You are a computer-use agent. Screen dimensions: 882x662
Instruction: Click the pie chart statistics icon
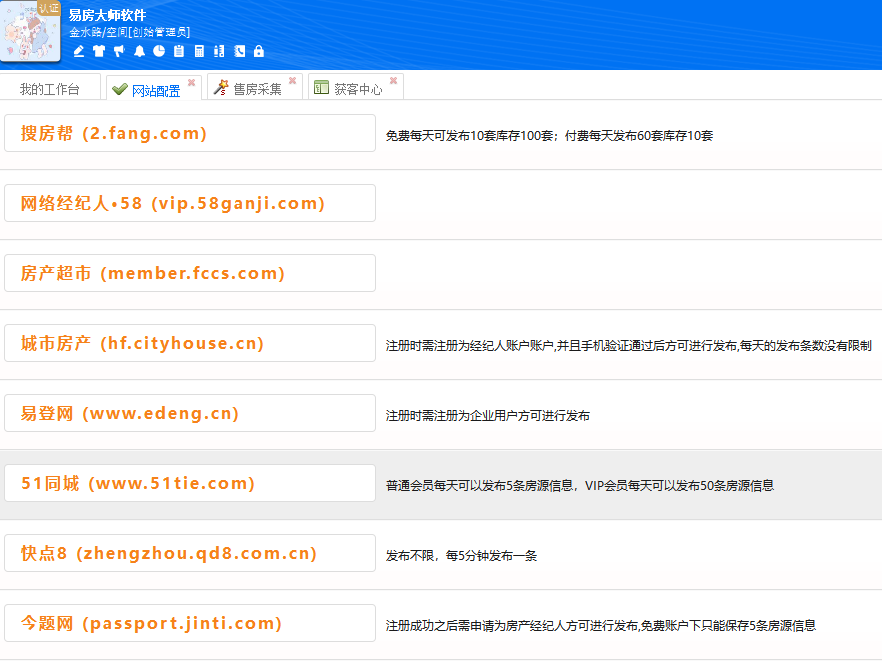159,51
